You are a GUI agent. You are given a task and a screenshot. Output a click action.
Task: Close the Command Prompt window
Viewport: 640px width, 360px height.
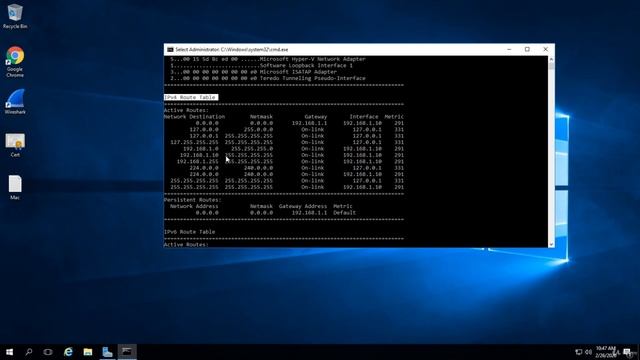(546, 49)
